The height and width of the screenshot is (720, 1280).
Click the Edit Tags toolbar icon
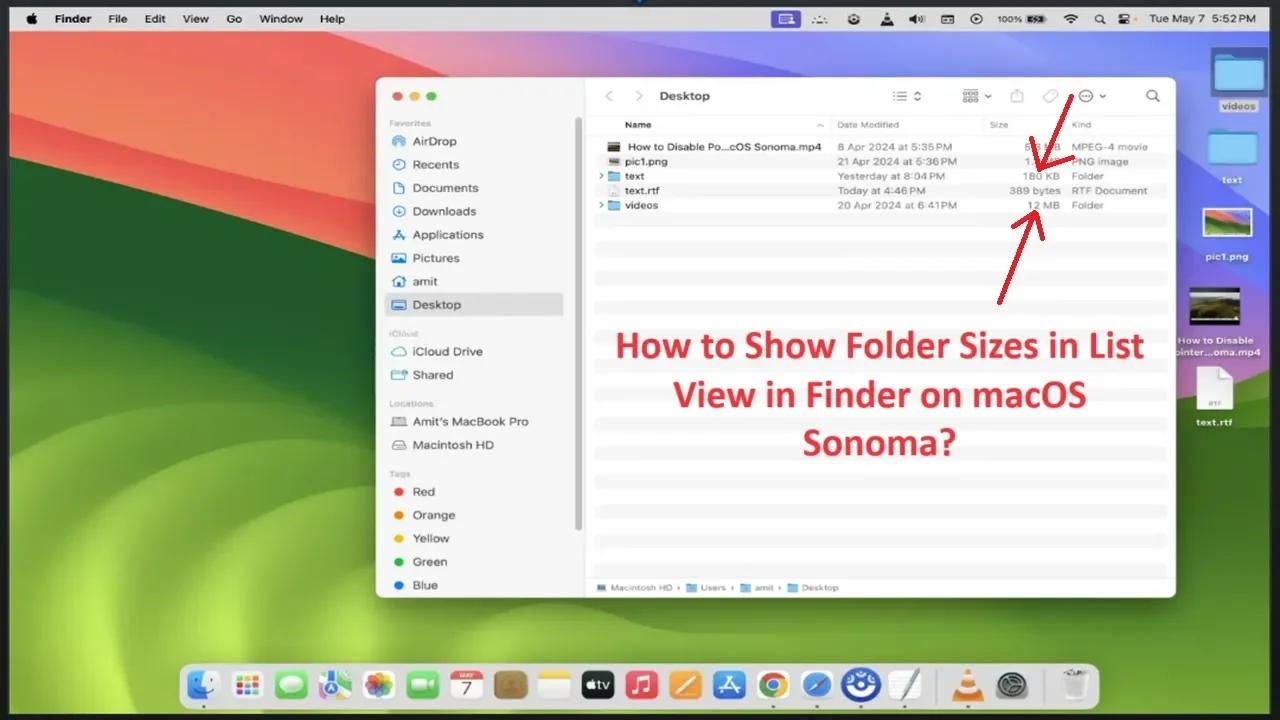point(1050,96)
